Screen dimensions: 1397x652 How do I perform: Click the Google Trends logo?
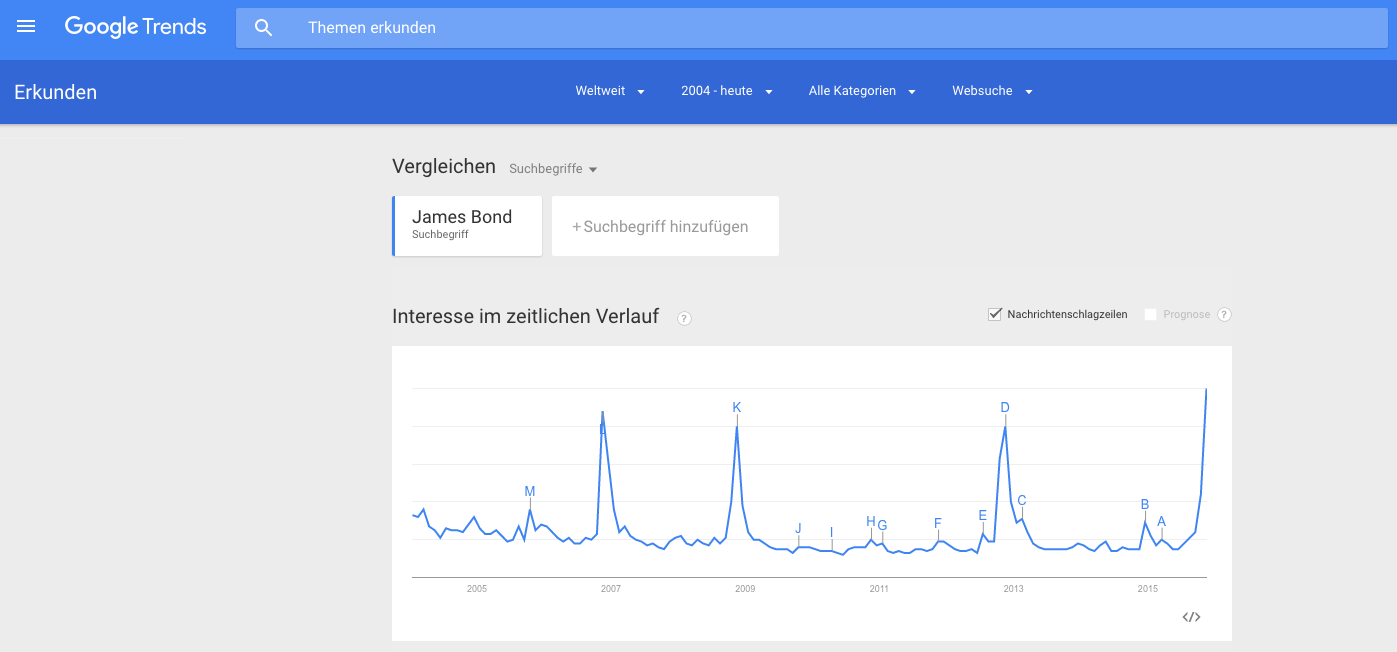[136, 27]
